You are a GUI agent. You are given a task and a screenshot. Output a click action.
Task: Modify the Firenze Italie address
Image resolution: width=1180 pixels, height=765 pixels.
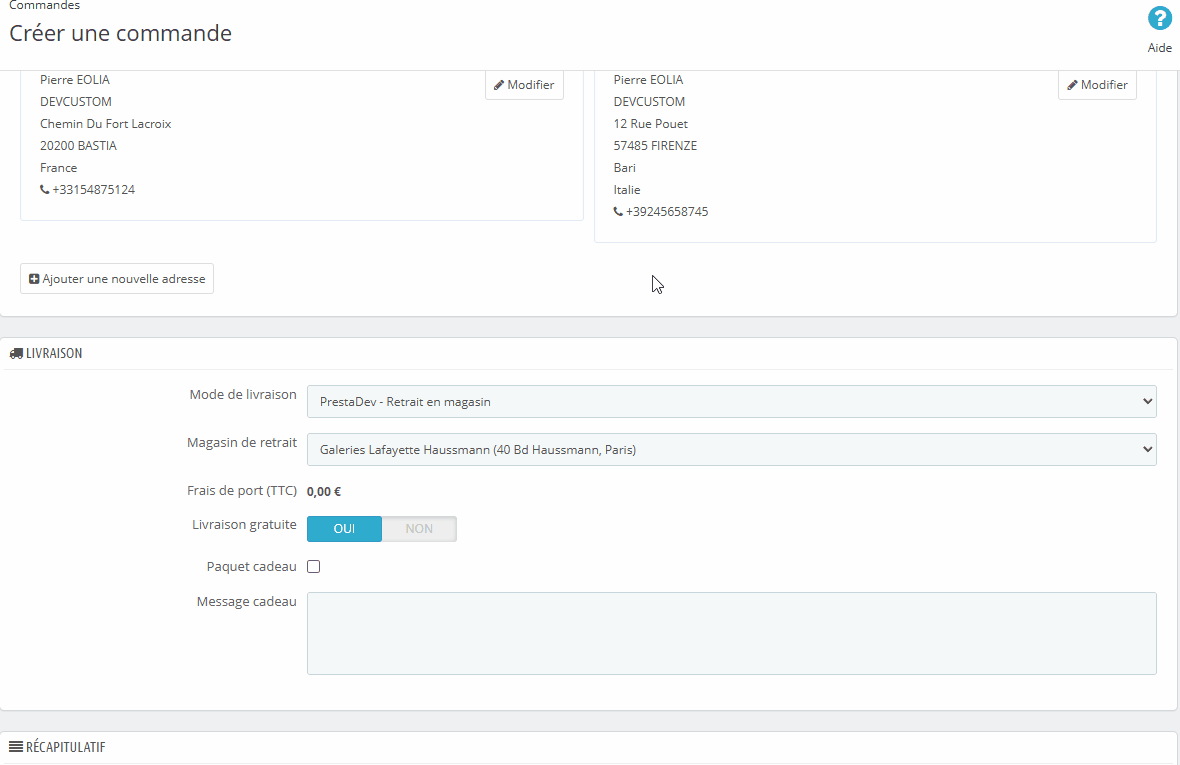click(x=1097, y=85)
